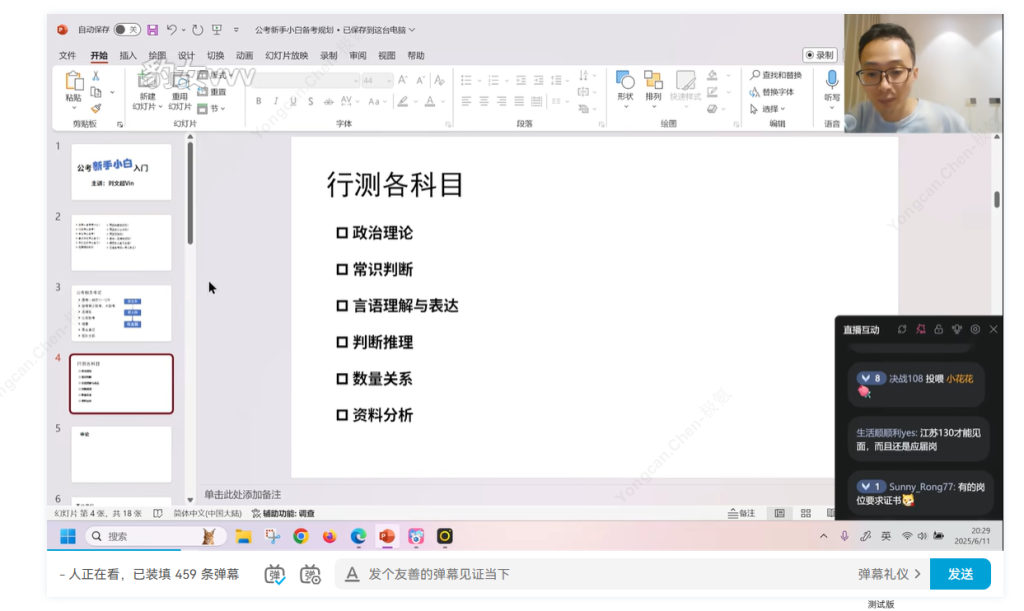The height and width of the screenshot is (611, 1024).
Task: Click the lock icon in 直播互动 panel
Action: pyautogui.click(x=938, y=329)
